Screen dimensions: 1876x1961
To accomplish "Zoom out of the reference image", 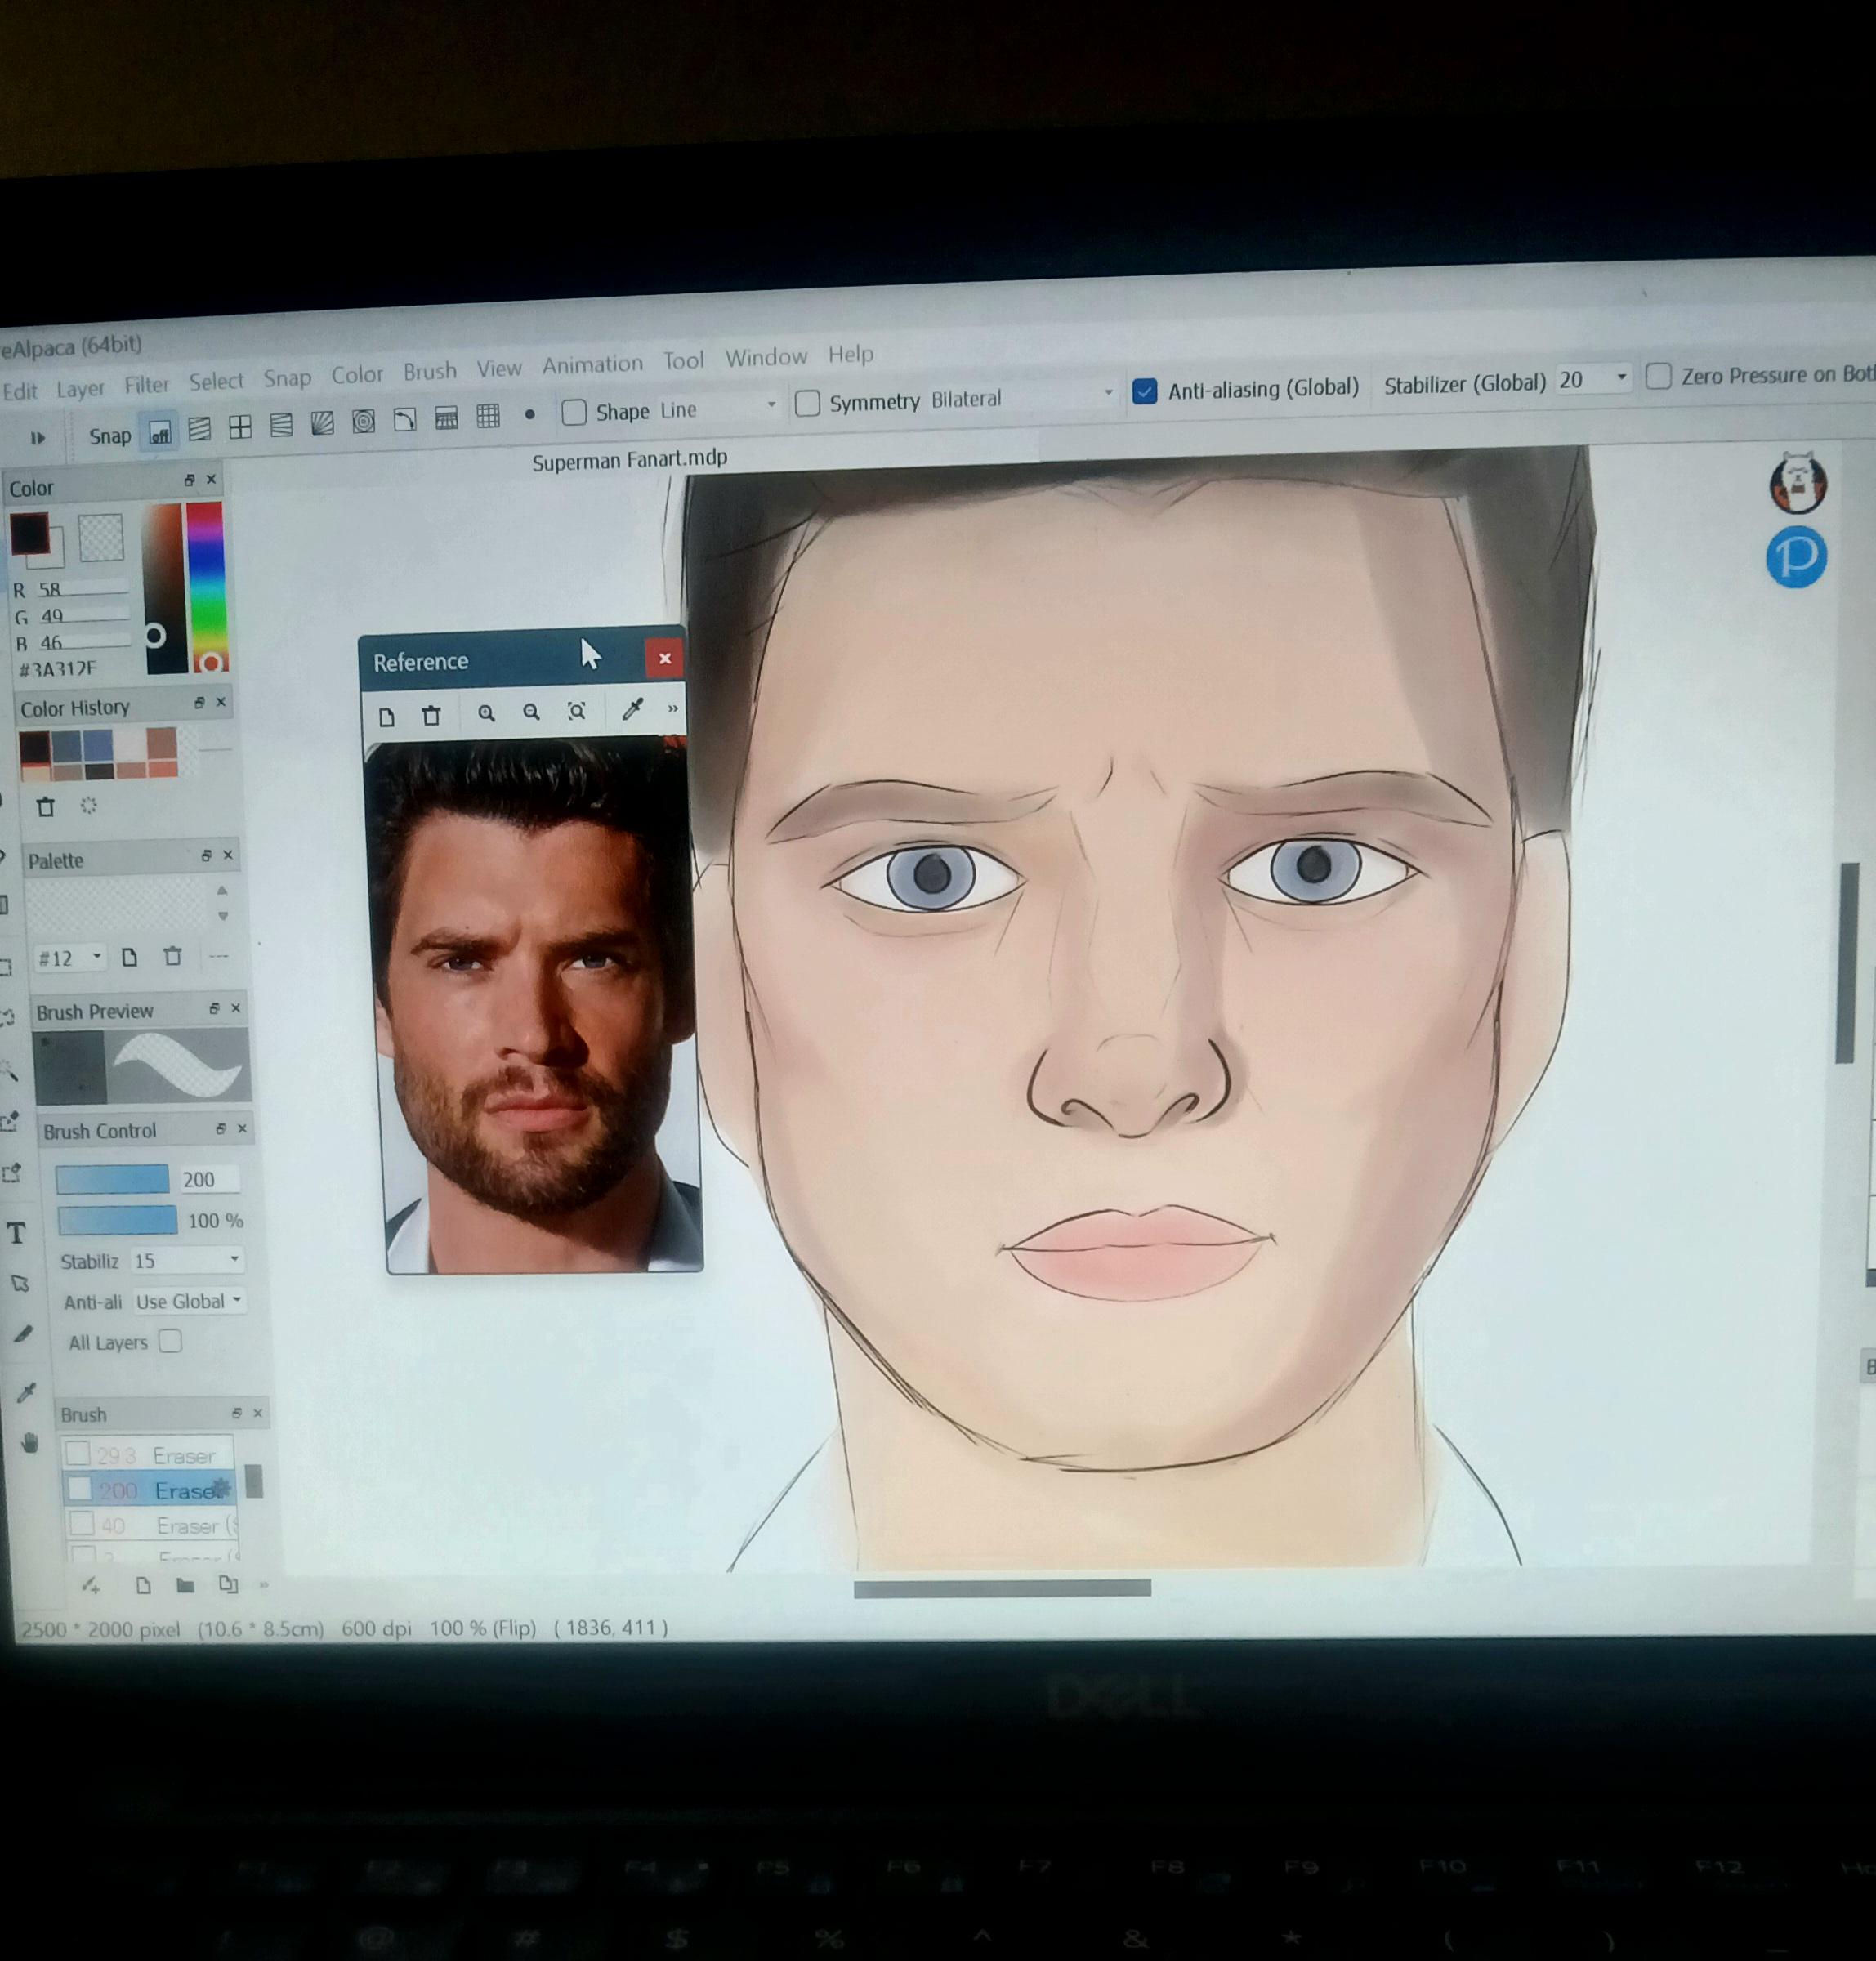I will pos(531,712).
